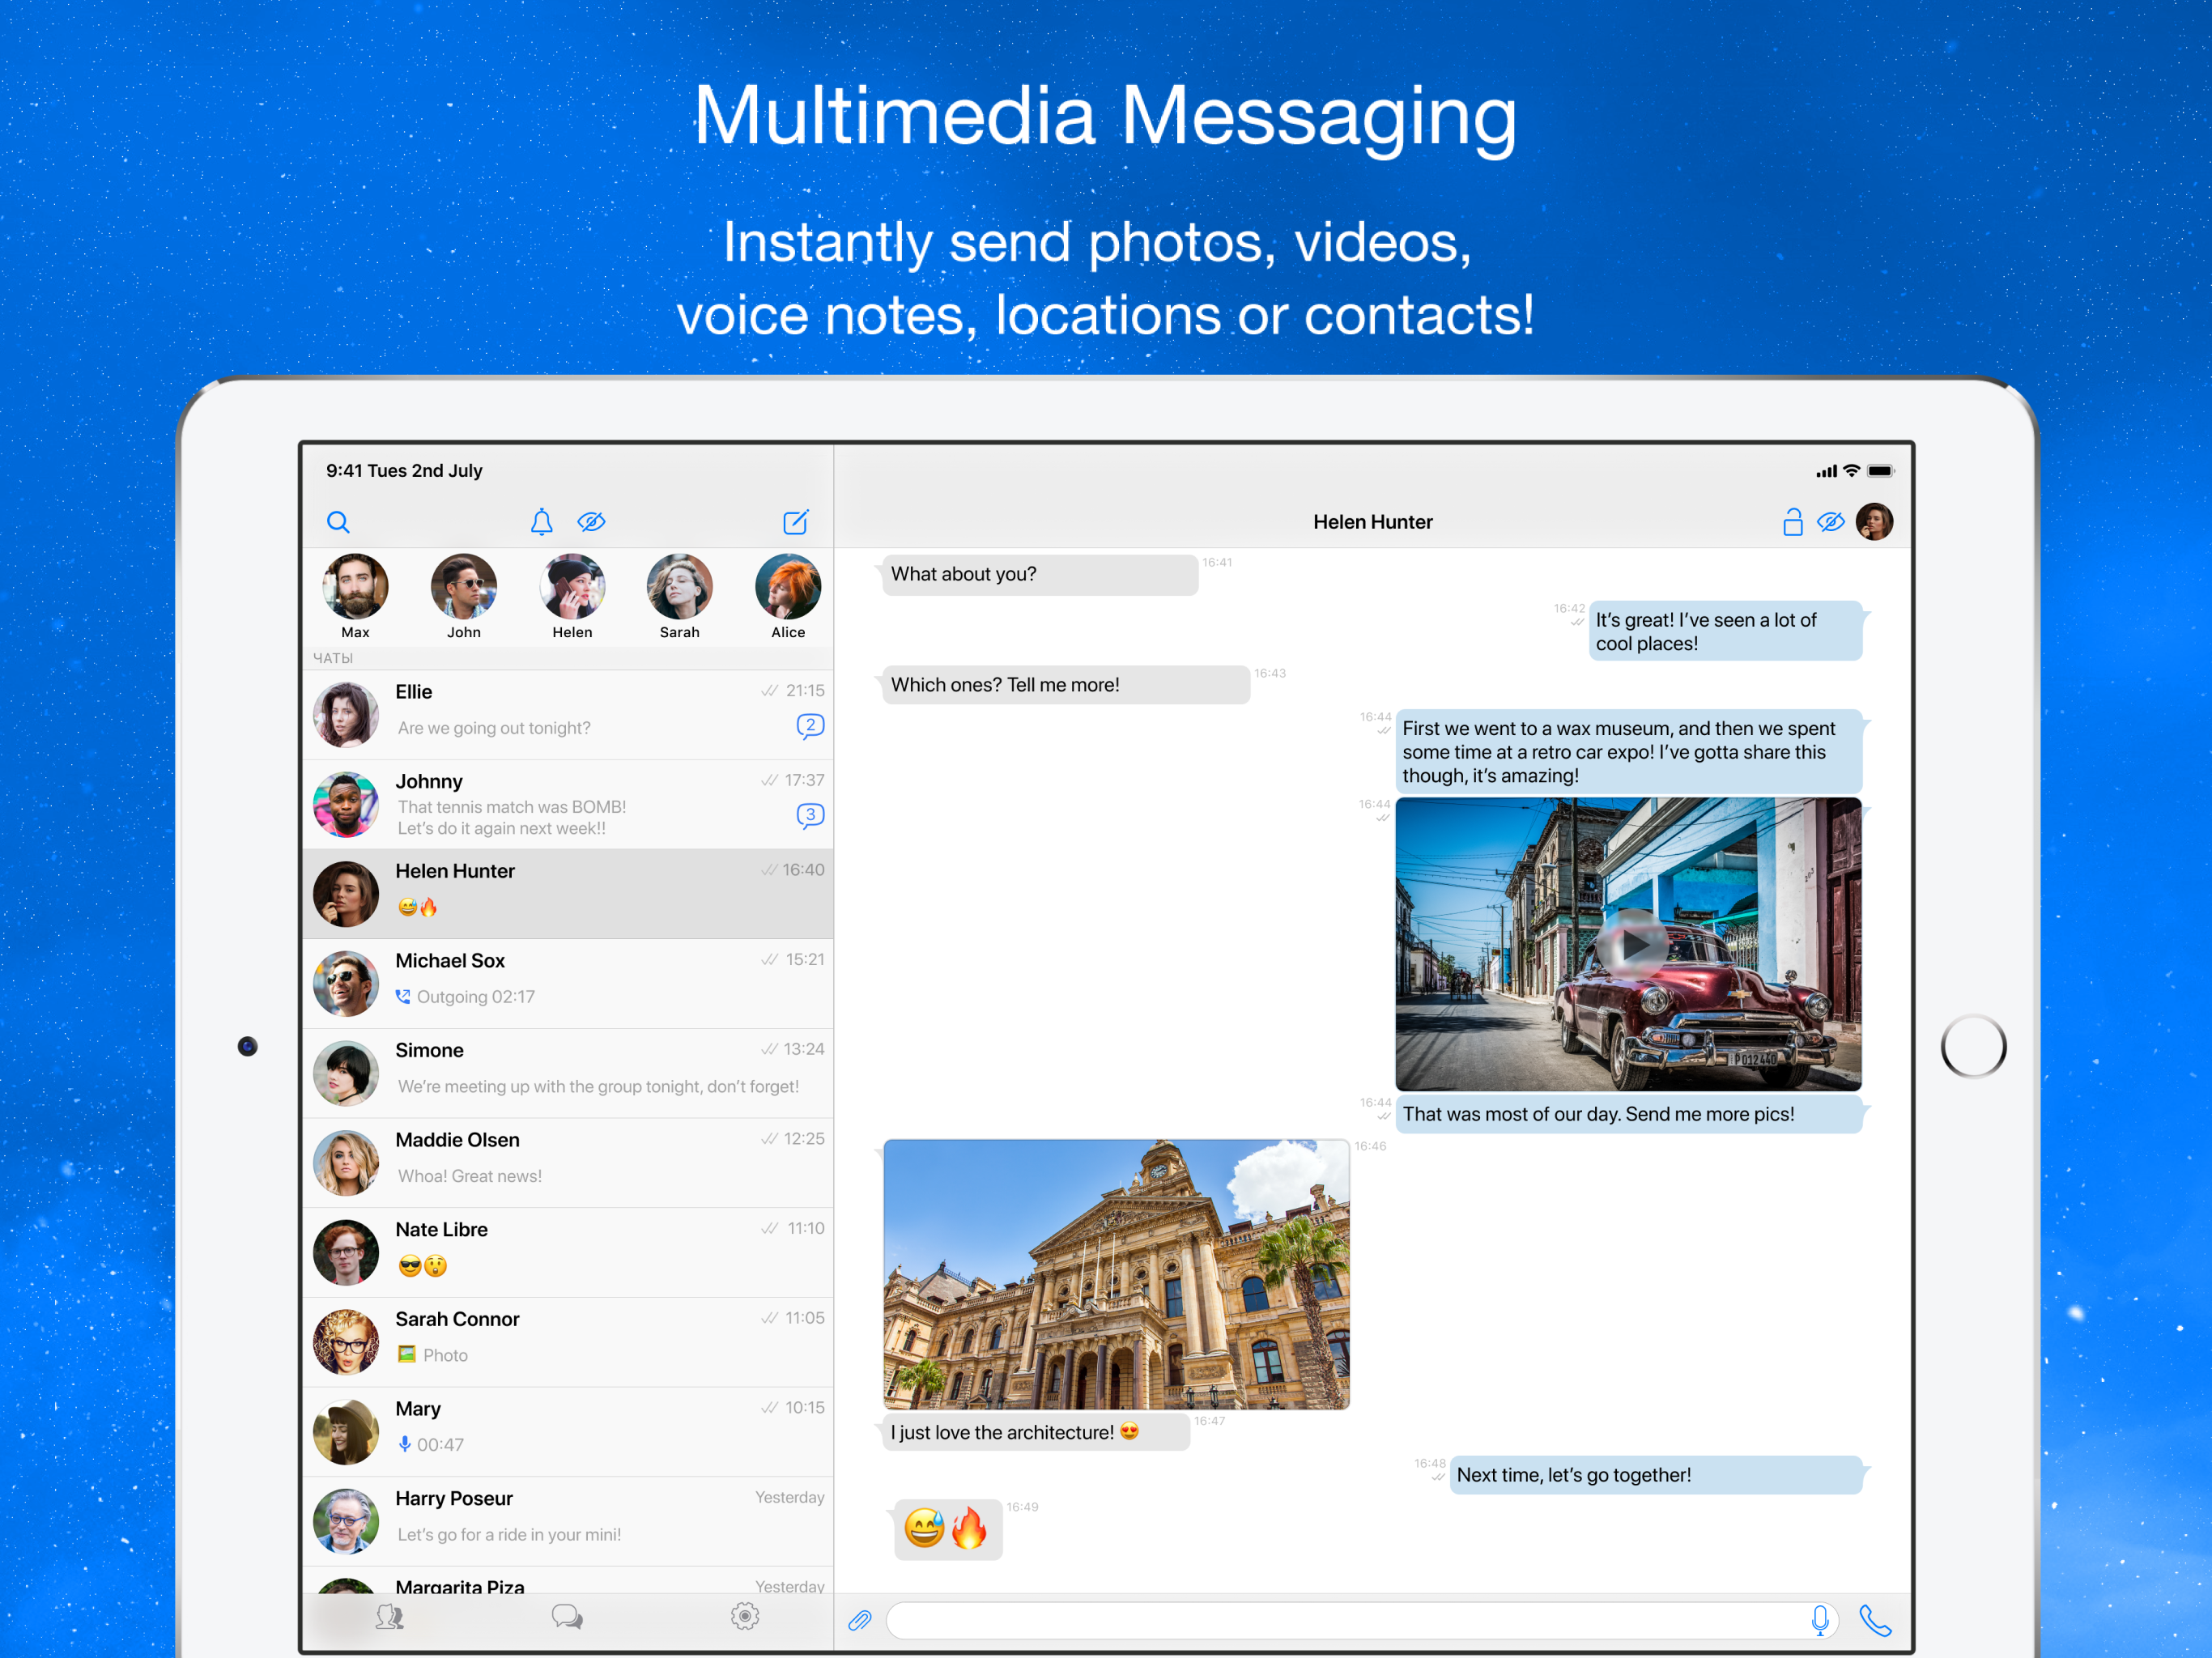The image size is (2212, 1658).
Task: Switch to the Chats tab
Action: coord(567,1617)
